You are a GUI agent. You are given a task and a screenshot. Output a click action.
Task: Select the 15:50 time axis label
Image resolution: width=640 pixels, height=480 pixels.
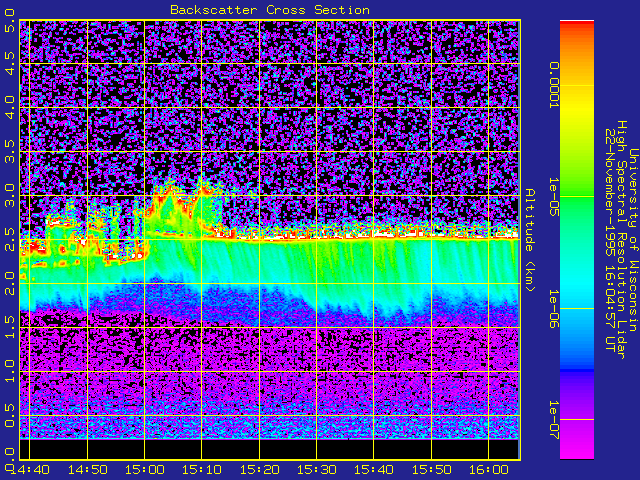[x=431, y=470]
